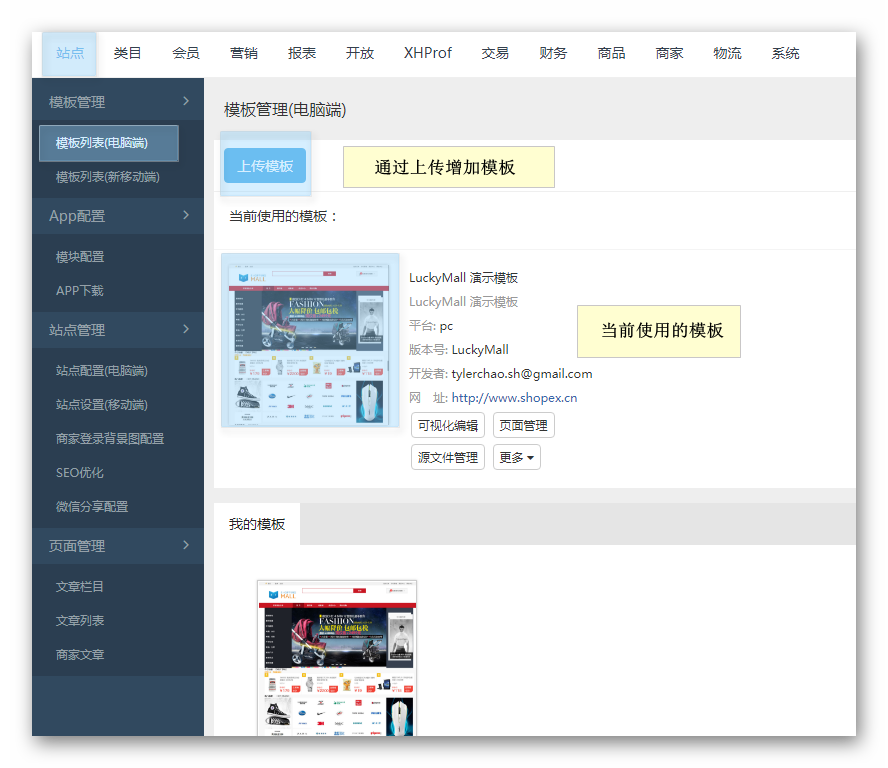Open the 开放 tab
The width and height of the screenshot is (888, 768).
click(x=360, y=54)
